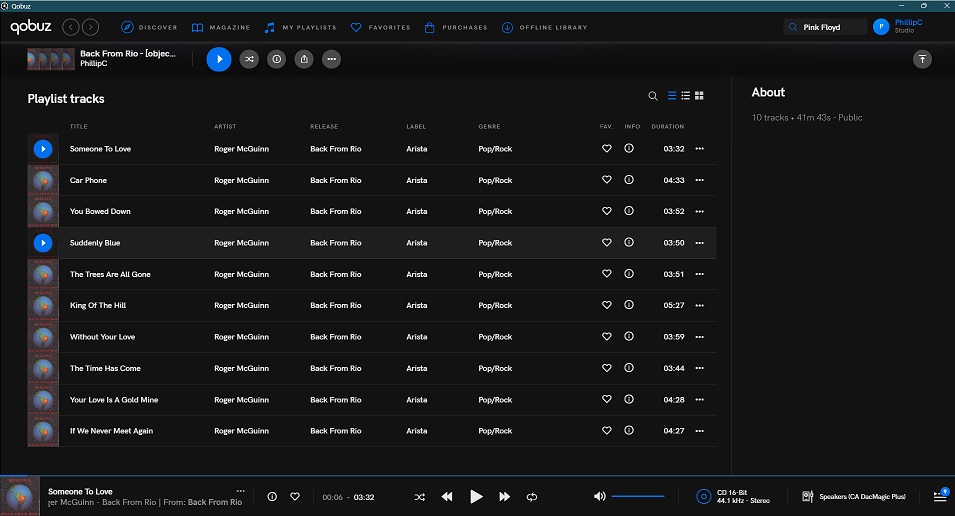The image size is (955, 516).
Task: Toggle repeat mode in player bar
Action: pos(532,497)
